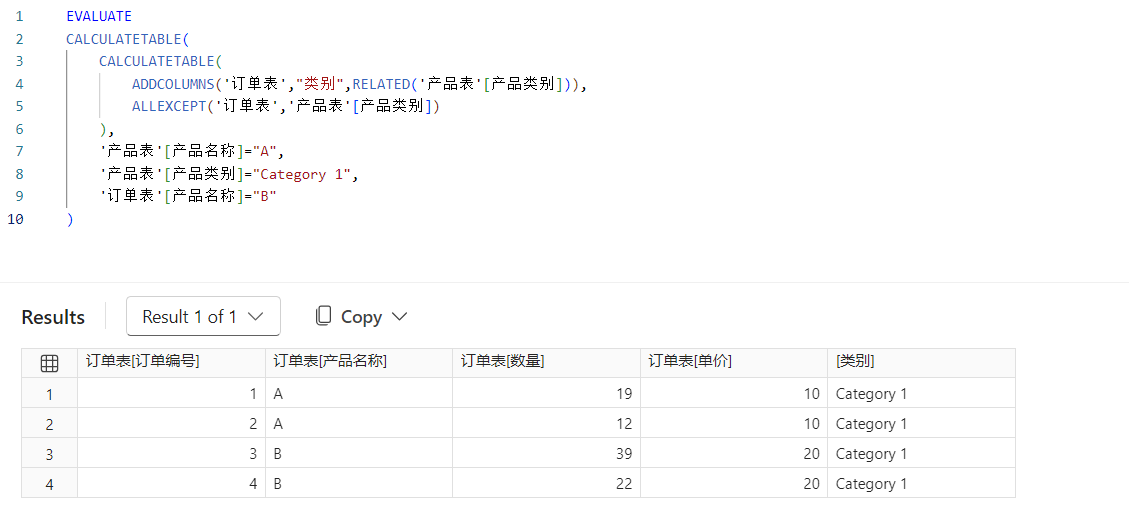Select result row number 1
This screenshot has height=510, width=1129.
point(50,394)
